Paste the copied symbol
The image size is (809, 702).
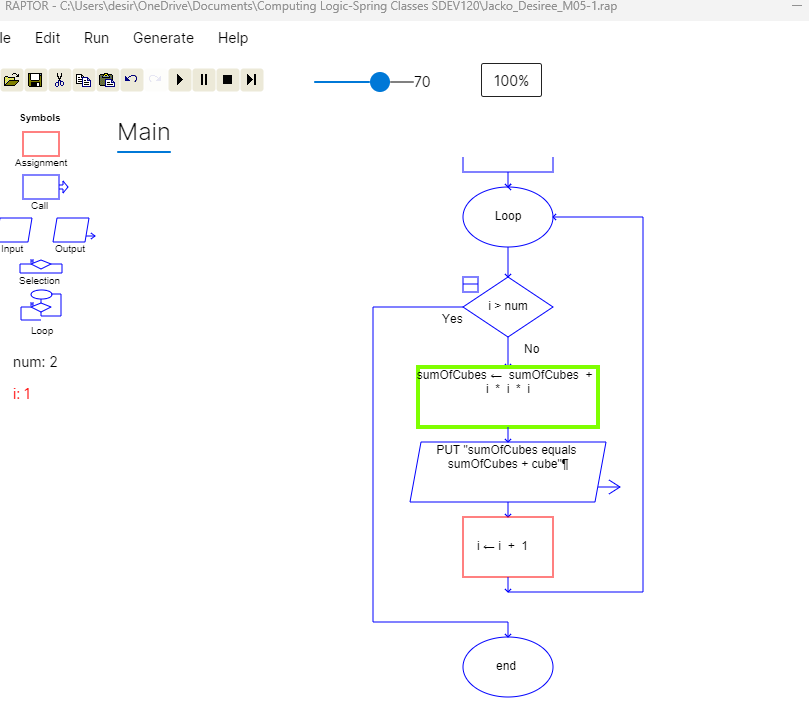click(x=107, y=80)
